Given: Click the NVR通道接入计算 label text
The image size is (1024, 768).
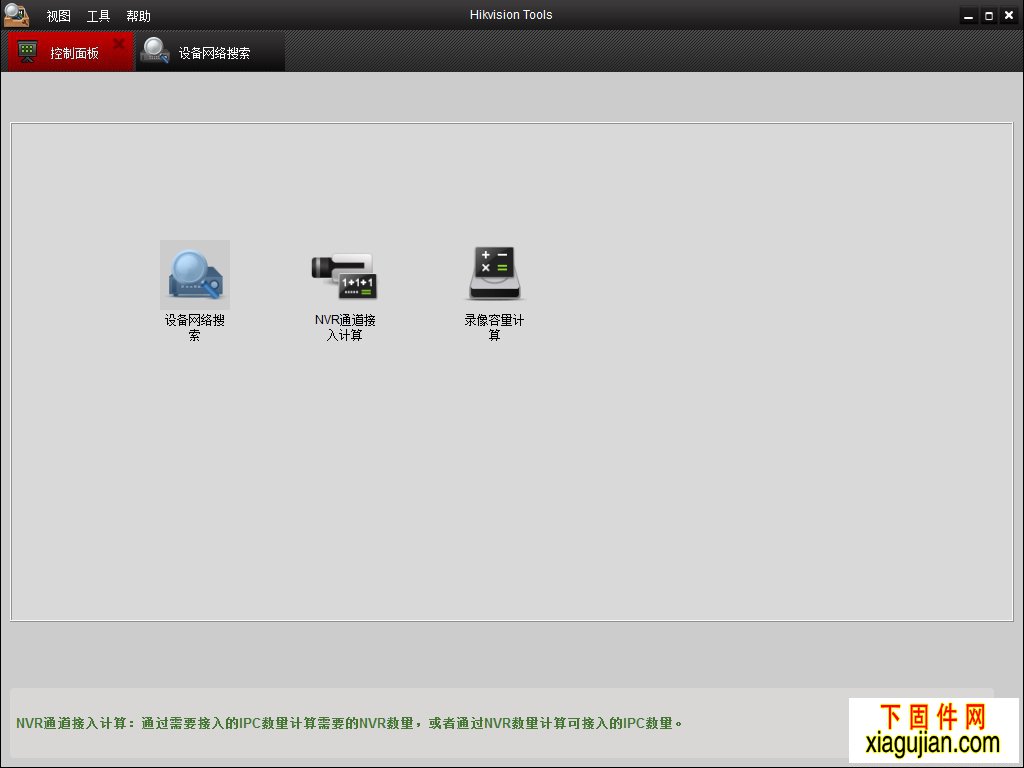Looking at the screenshot, I should pyautogui.click(x=345, y=327).
